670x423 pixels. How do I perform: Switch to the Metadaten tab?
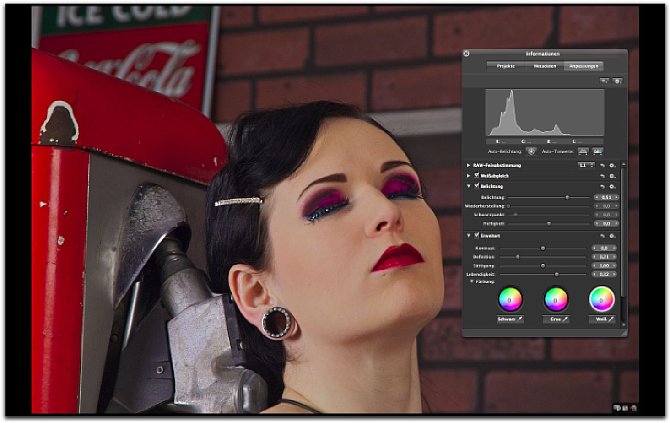pos(545,66)
